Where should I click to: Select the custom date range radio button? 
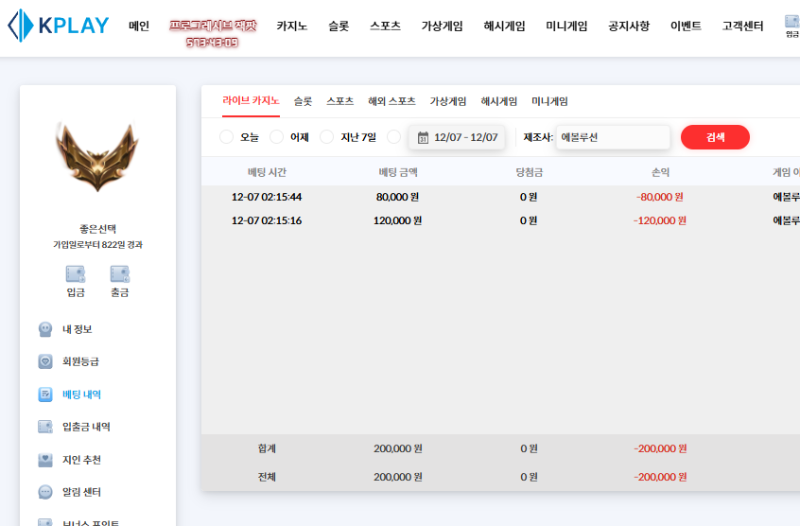(x=394, y=137)
